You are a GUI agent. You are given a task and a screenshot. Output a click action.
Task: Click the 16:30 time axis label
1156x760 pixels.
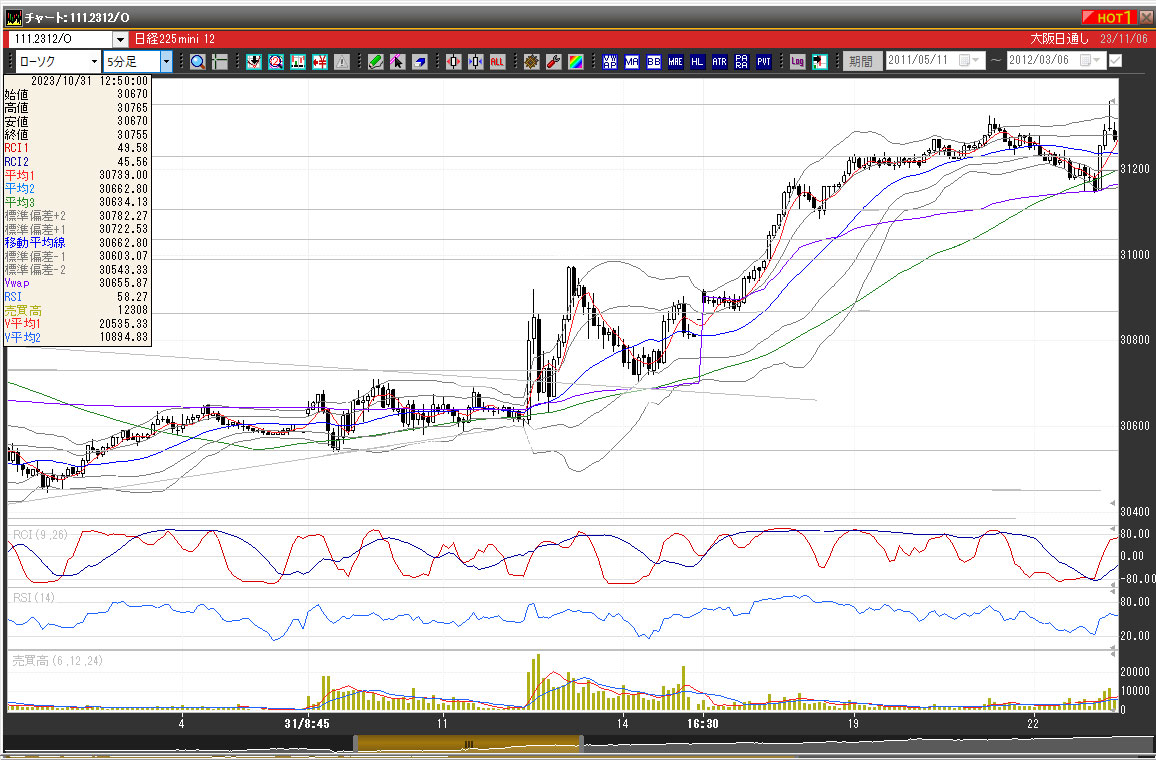(x=703, y=724)
